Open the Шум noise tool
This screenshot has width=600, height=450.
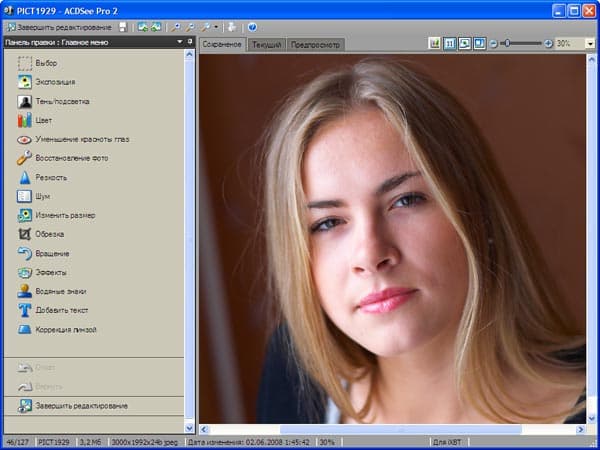34,196
